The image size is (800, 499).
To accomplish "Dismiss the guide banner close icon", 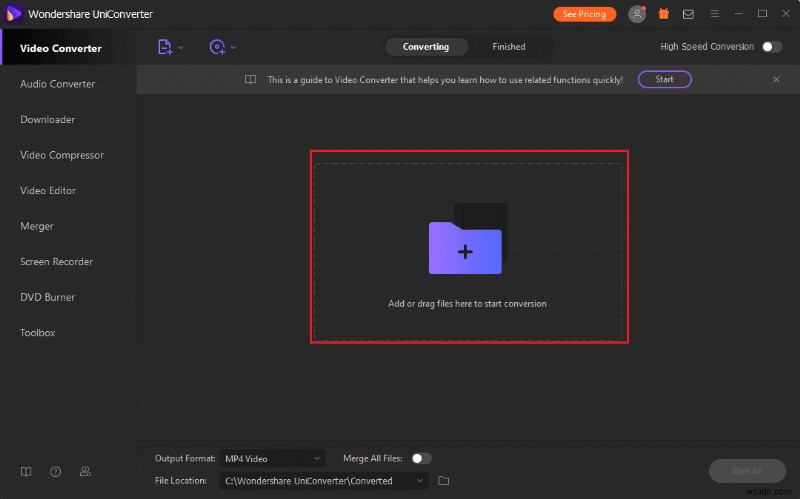I will point(776,80).
